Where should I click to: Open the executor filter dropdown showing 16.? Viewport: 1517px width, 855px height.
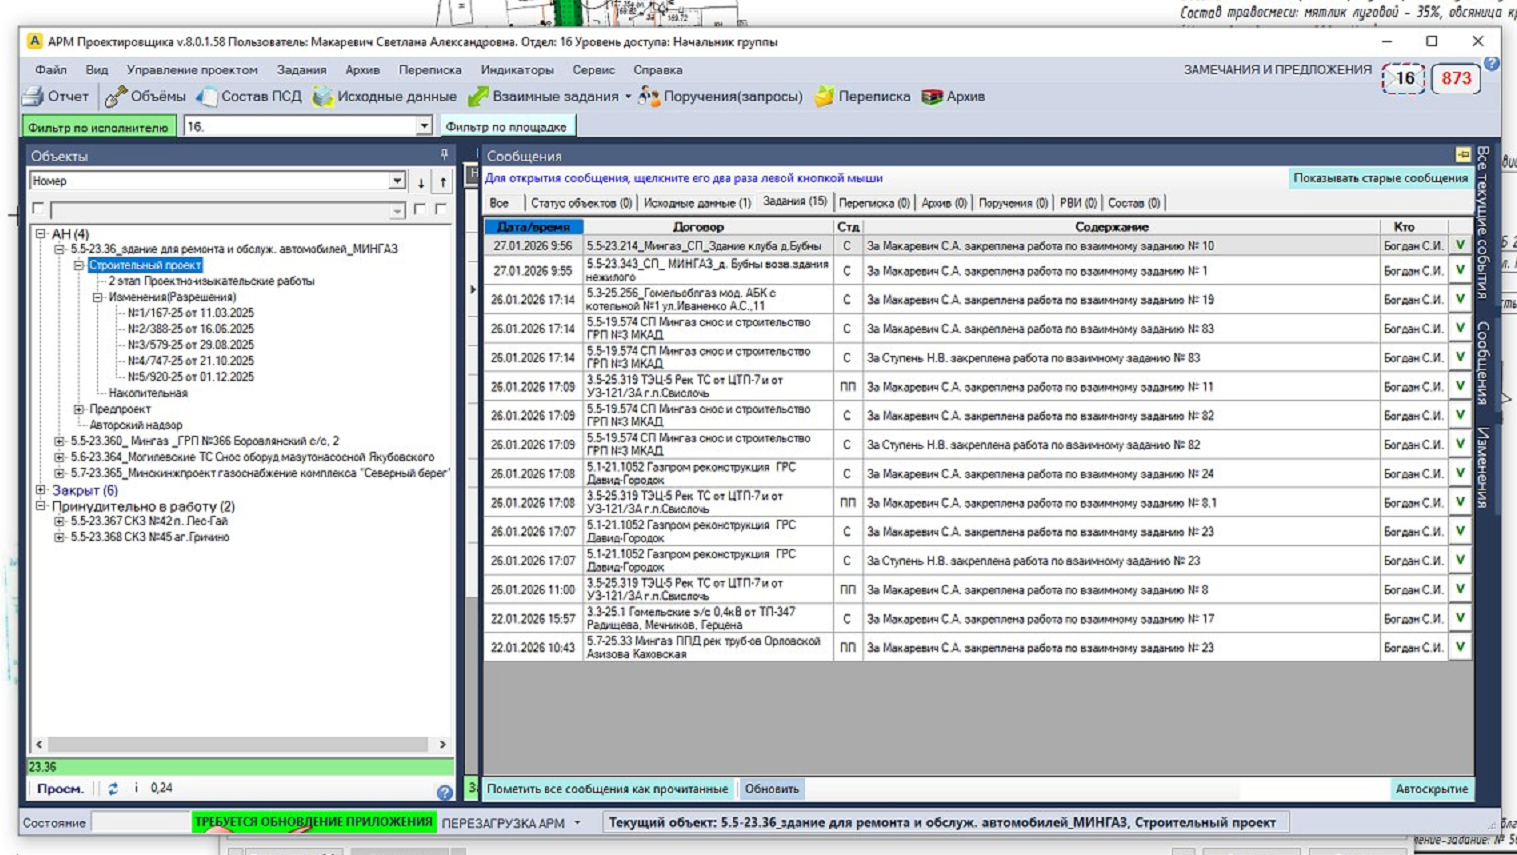click(x=424, y=127)
